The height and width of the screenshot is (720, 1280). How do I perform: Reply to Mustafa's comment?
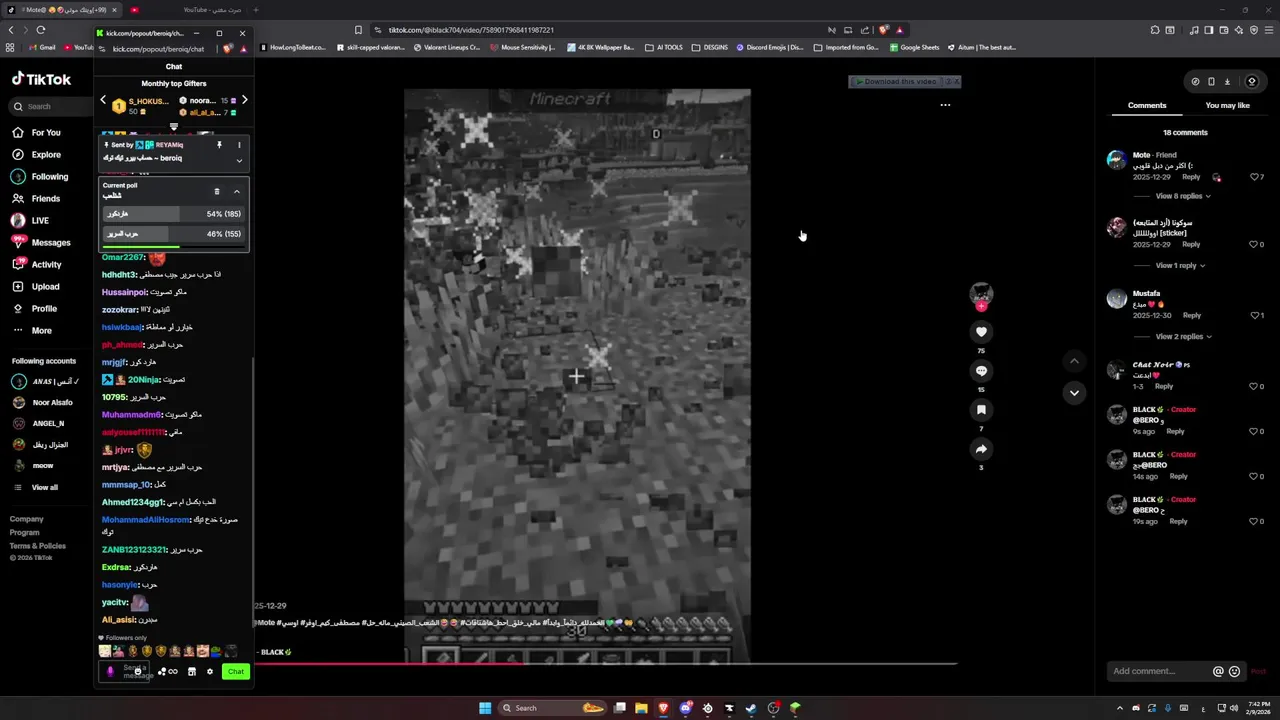point(1191,315)
